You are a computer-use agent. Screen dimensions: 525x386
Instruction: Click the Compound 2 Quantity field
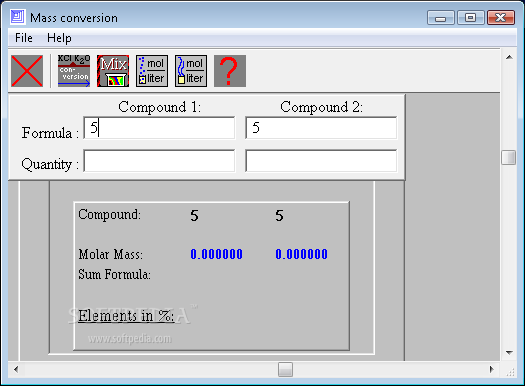321,161
